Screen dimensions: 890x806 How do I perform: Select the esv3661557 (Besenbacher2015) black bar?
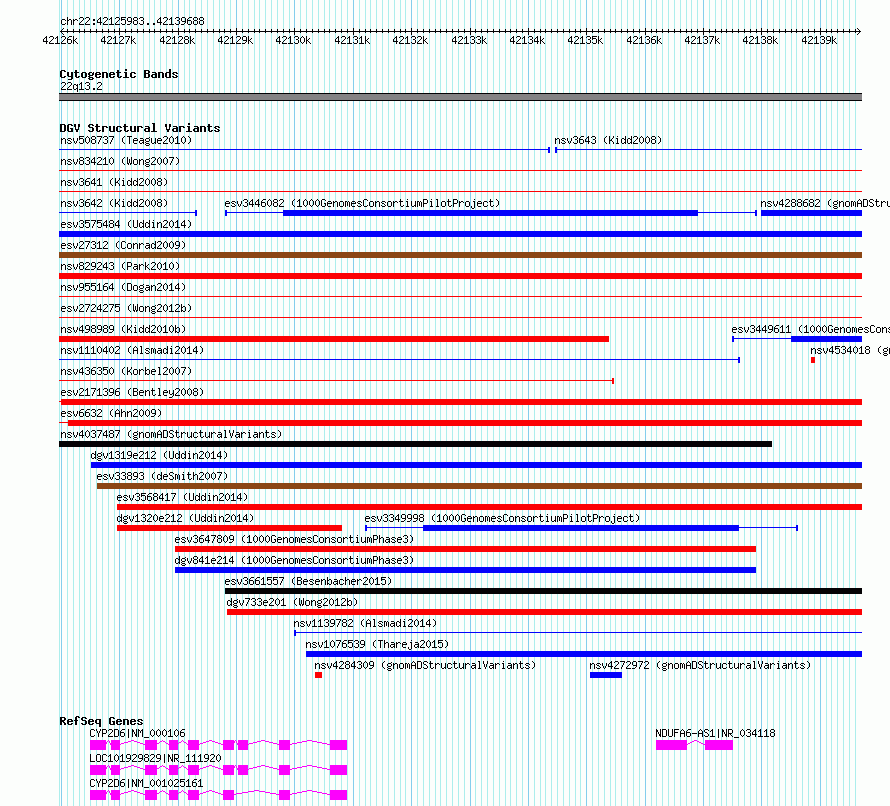[x=543, y=591]
